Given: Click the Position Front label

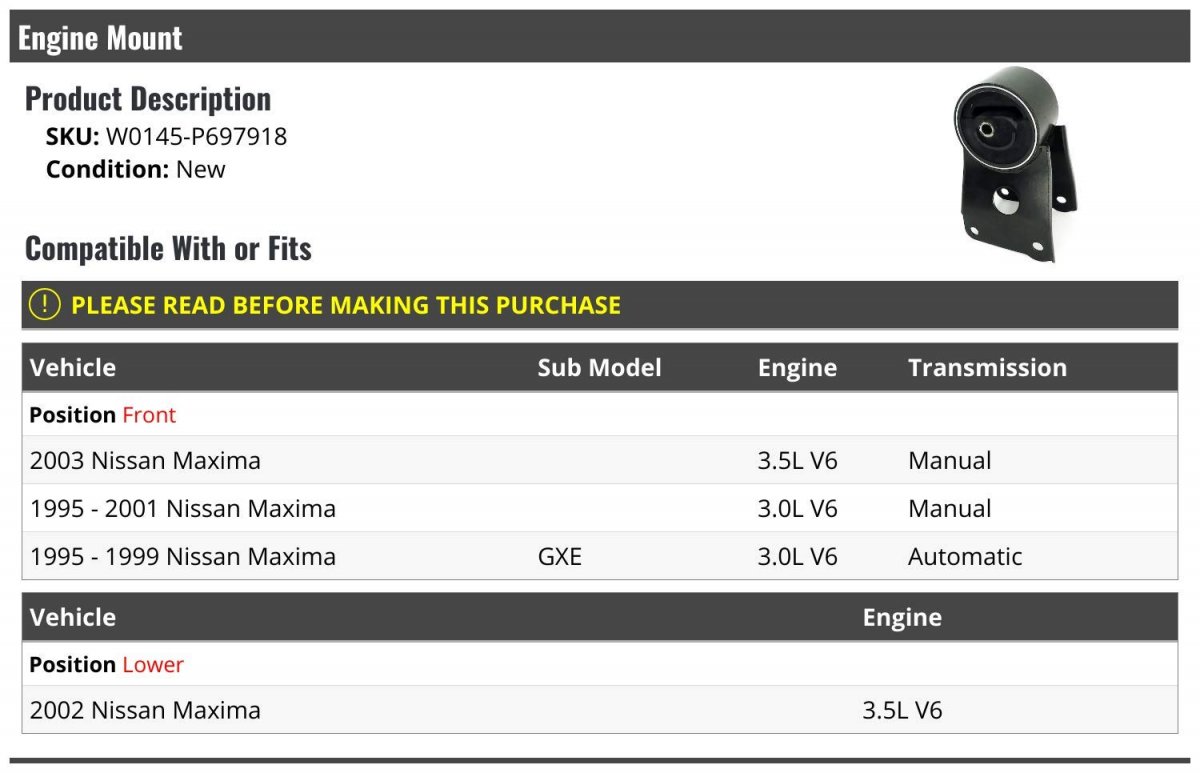Looking at the screenshot, I should tap(103, 414).
